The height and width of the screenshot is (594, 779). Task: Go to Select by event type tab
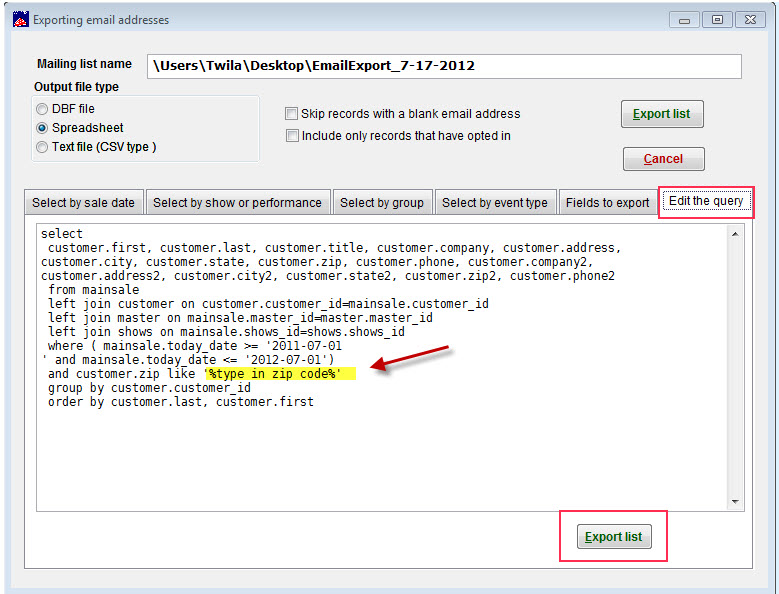(494, 203)
